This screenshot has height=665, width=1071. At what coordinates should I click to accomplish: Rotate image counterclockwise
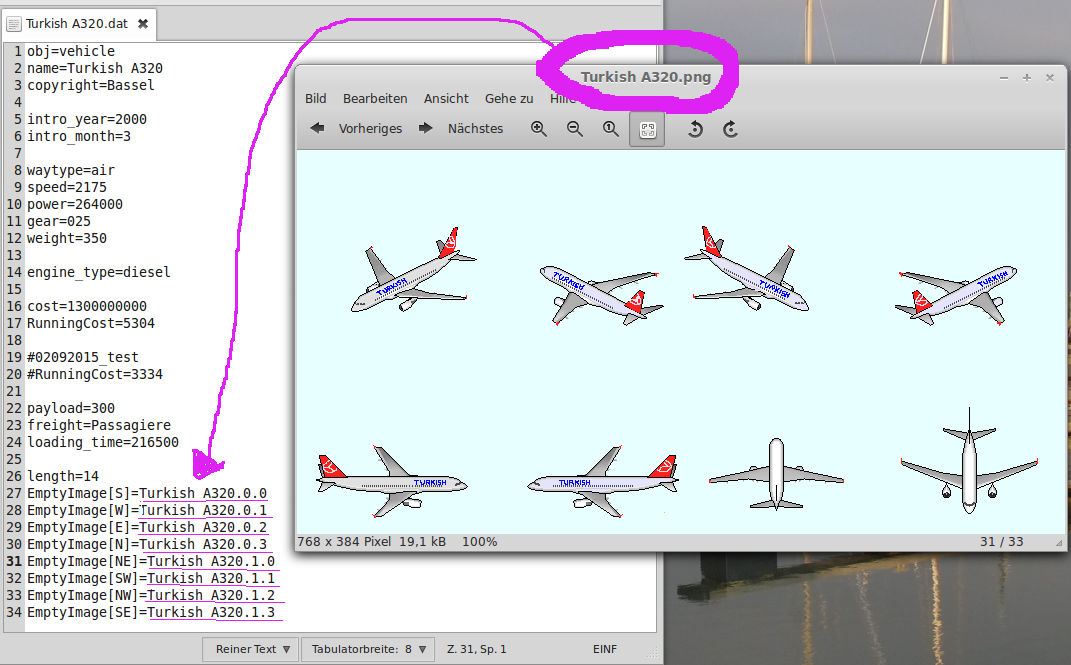pyautogui.click(x=696, y=129)
